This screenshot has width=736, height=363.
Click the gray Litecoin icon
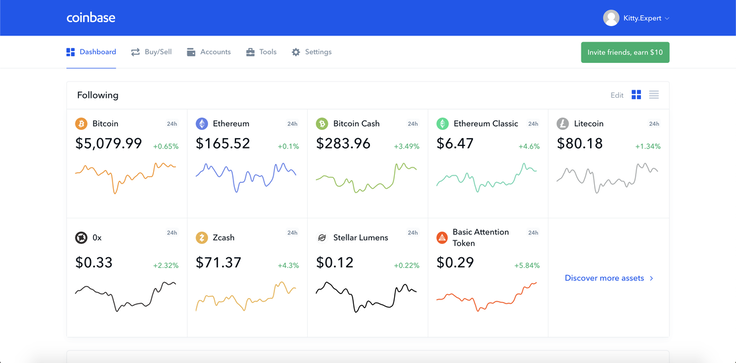[x=563, y=124]
